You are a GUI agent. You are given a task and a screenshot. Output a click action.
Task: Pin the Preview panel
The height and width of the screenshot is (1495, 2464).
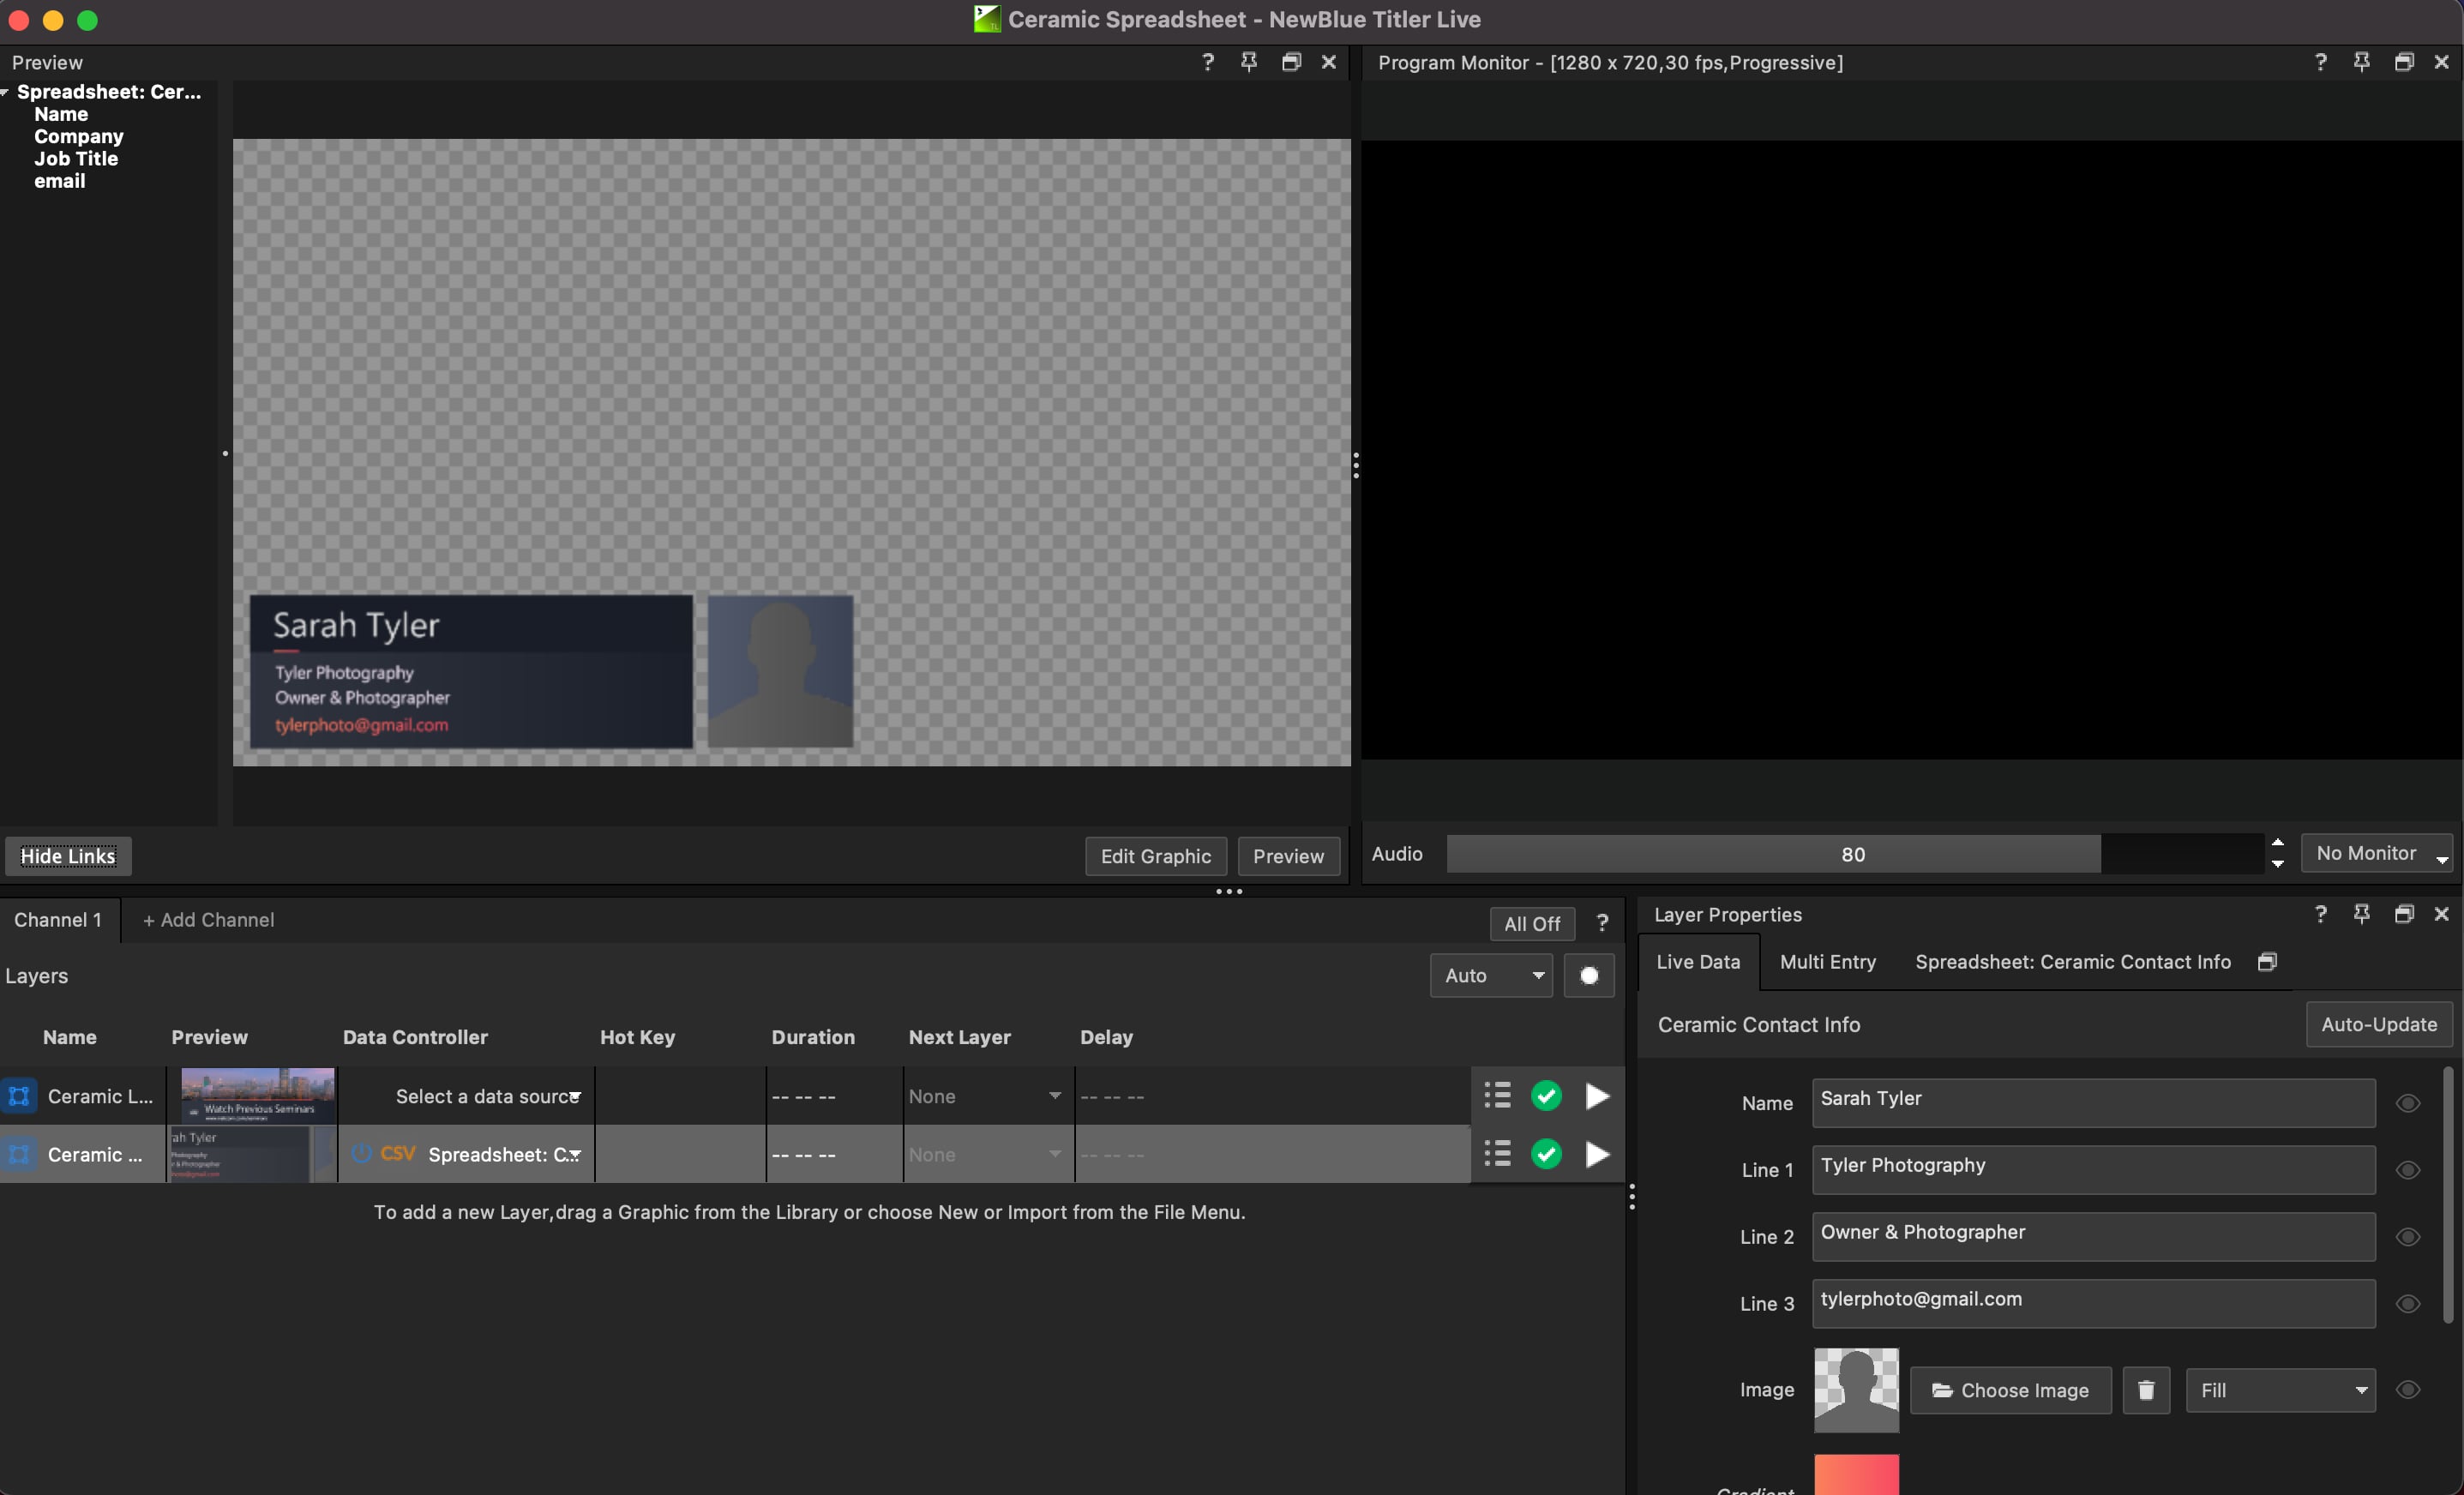pyautogui.click(x=1249, y=62)
